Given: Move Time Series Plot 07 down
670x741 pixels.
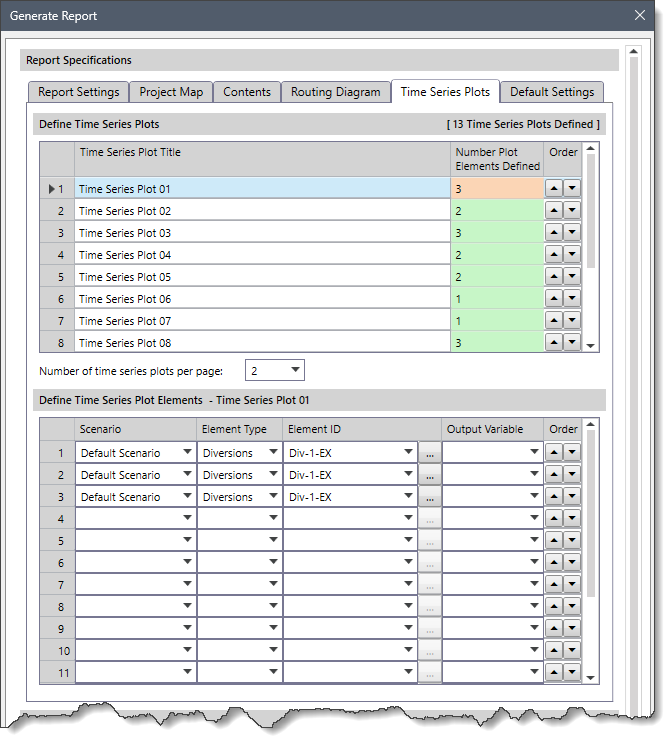Looking at the screenshot, I should click(572, 320).
